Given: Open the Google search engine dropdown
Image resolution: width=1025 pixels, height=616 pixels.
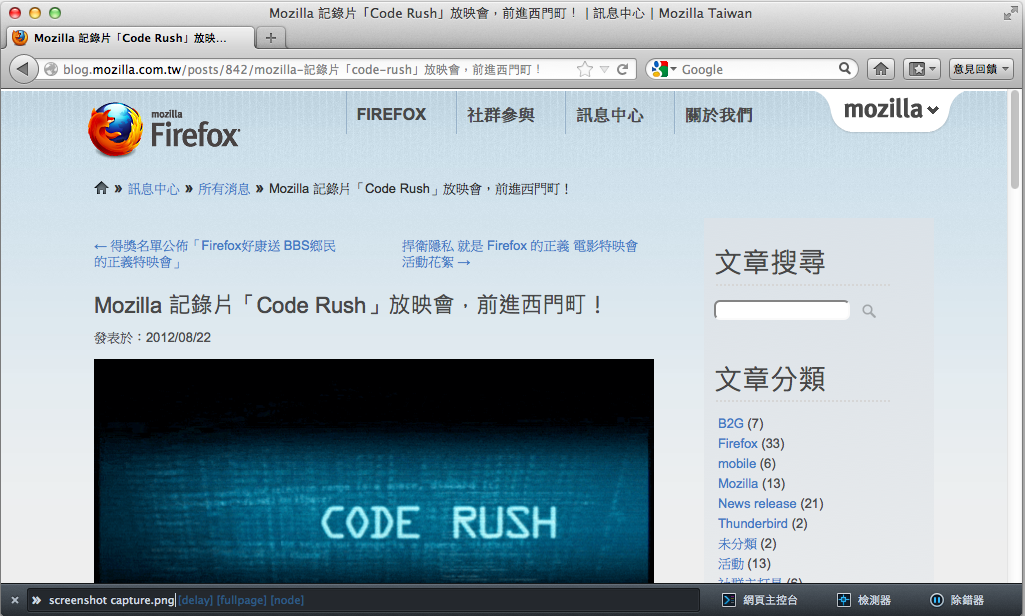Looking at the screenshot, I should click(x=672, y=68).
